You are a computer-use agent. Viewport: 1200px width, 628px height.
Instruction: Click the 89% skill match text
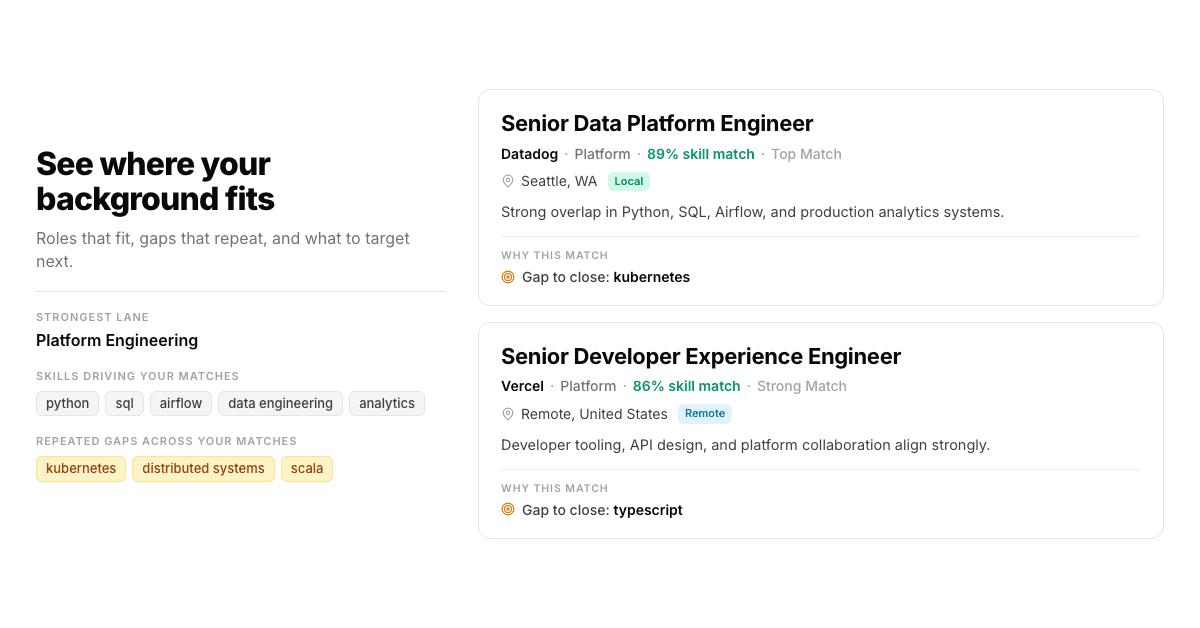701,154
